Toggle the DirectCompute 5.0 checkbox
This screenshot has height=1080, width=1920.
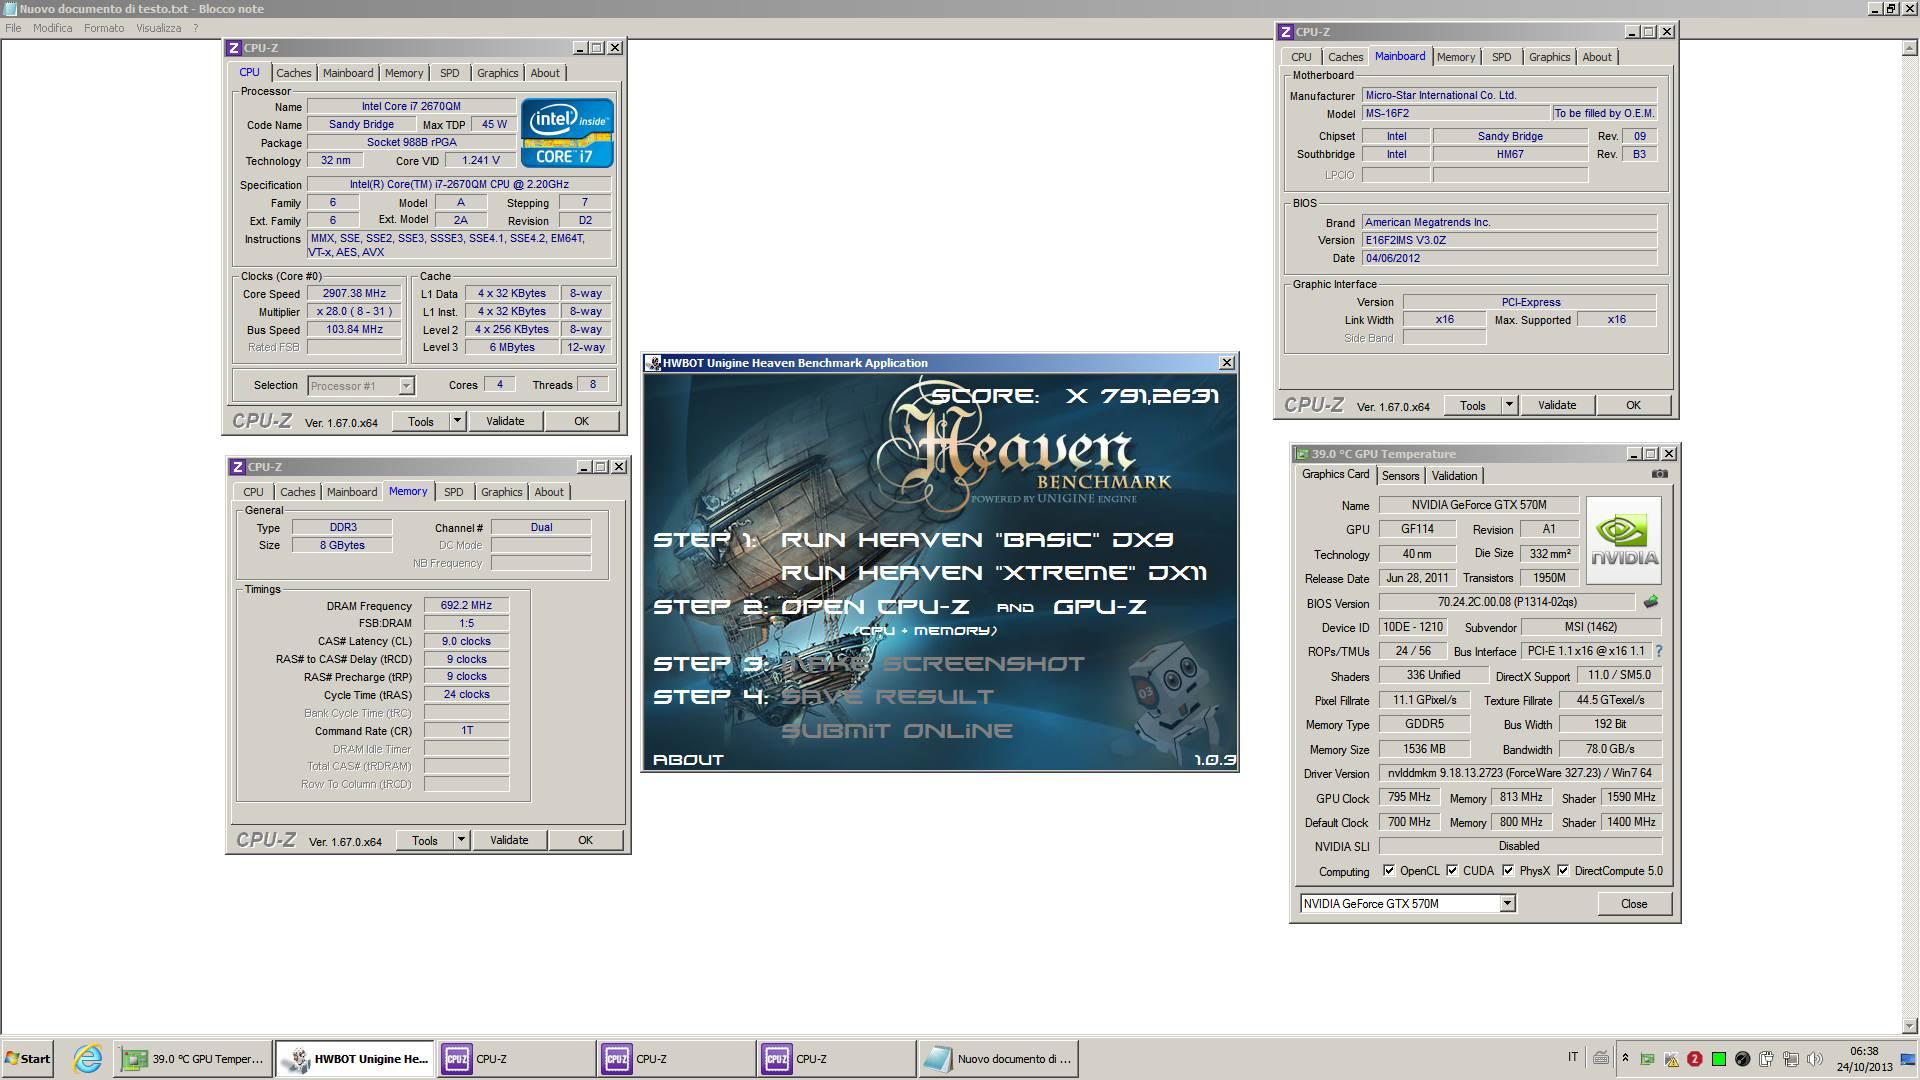pos(1563,871)
